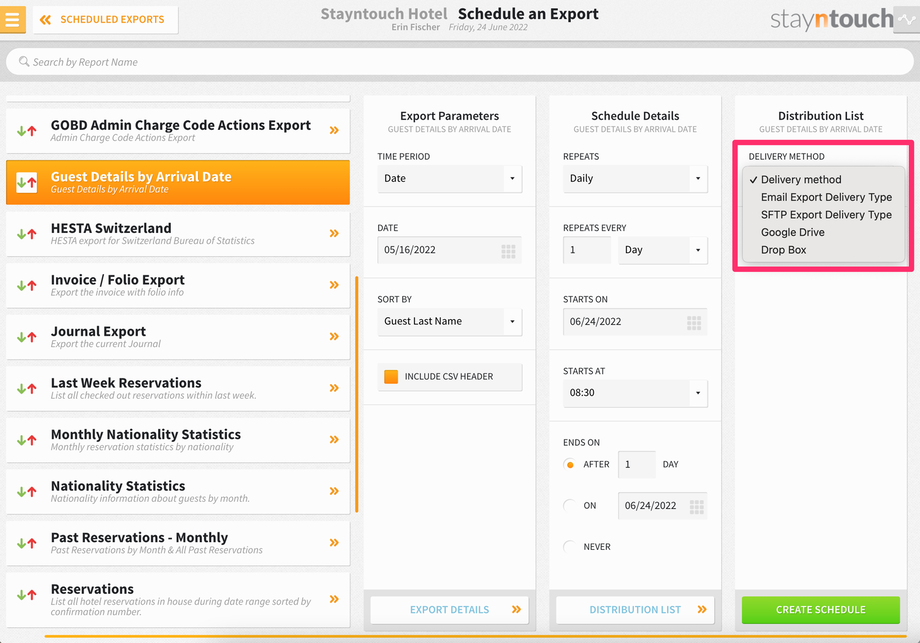The width and height of the screenshot is (920, 643).
Task: Open Nationality Statistics double chevron
Action: click(334, 491)
